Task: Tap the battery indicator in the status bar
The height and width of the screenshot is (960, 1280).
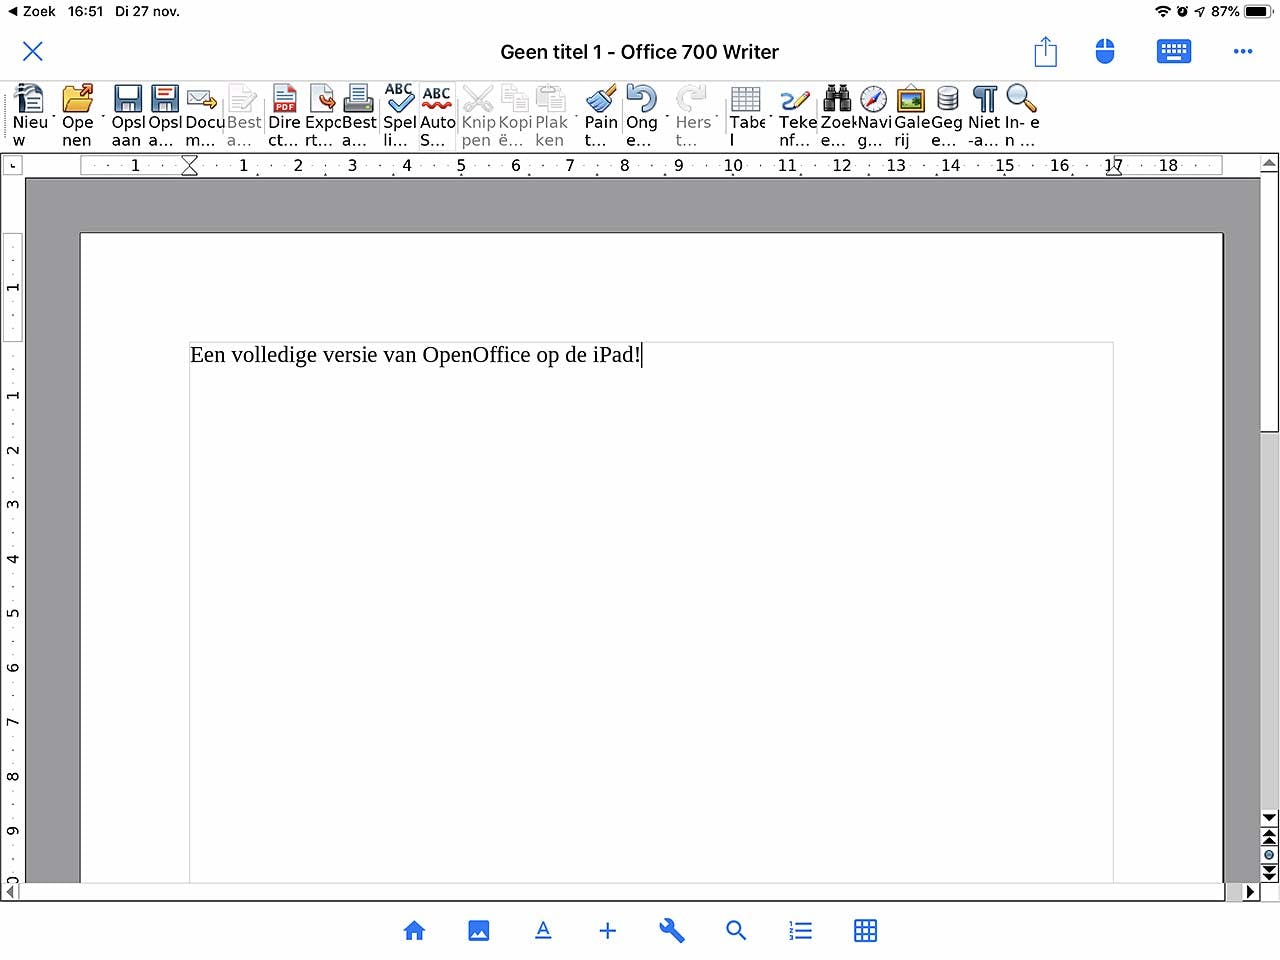Action: (x=1257, y=11)
